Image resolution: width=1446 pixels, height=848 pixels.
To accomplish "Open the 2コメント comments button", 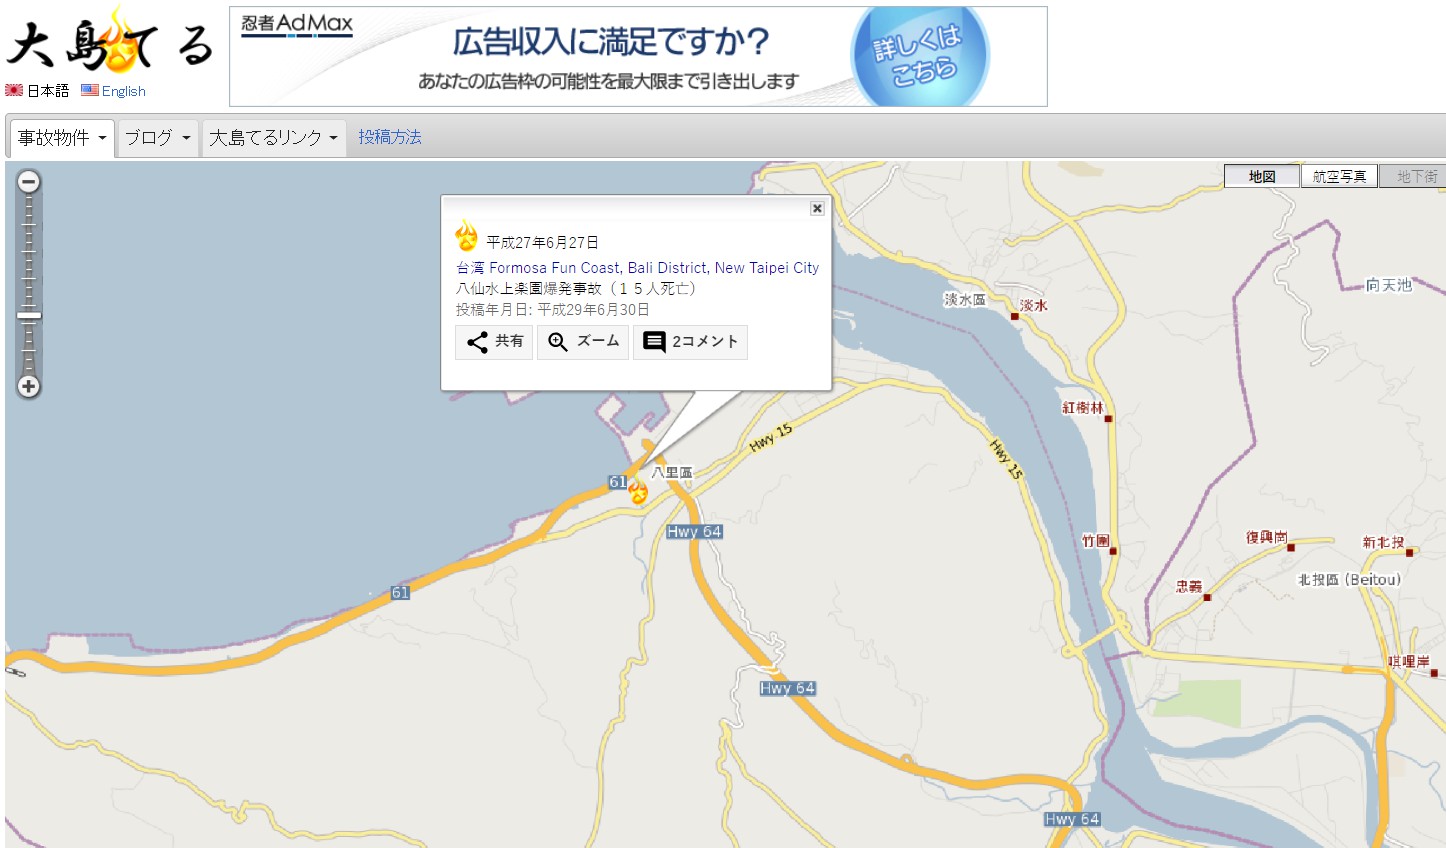I will pos(690,342).
